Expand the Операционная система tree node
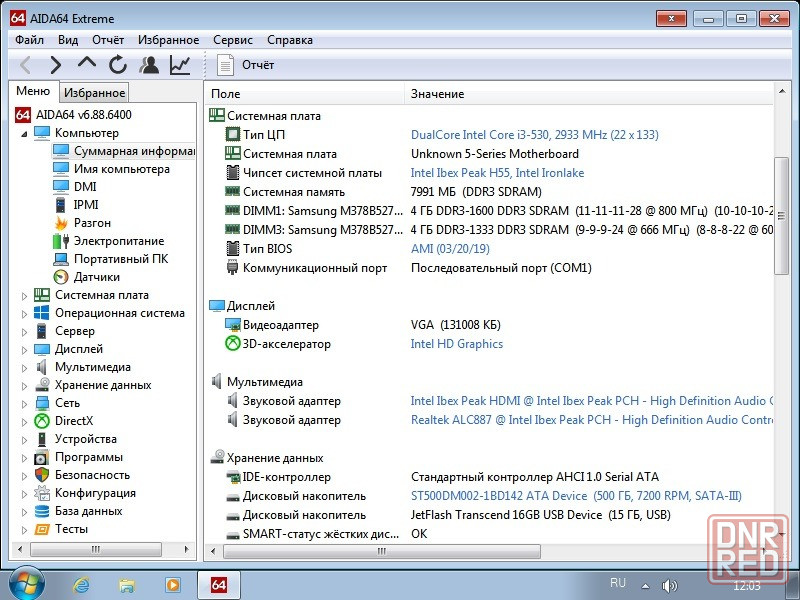This screenshot has height=600, width=800. [x=24, y=314]
